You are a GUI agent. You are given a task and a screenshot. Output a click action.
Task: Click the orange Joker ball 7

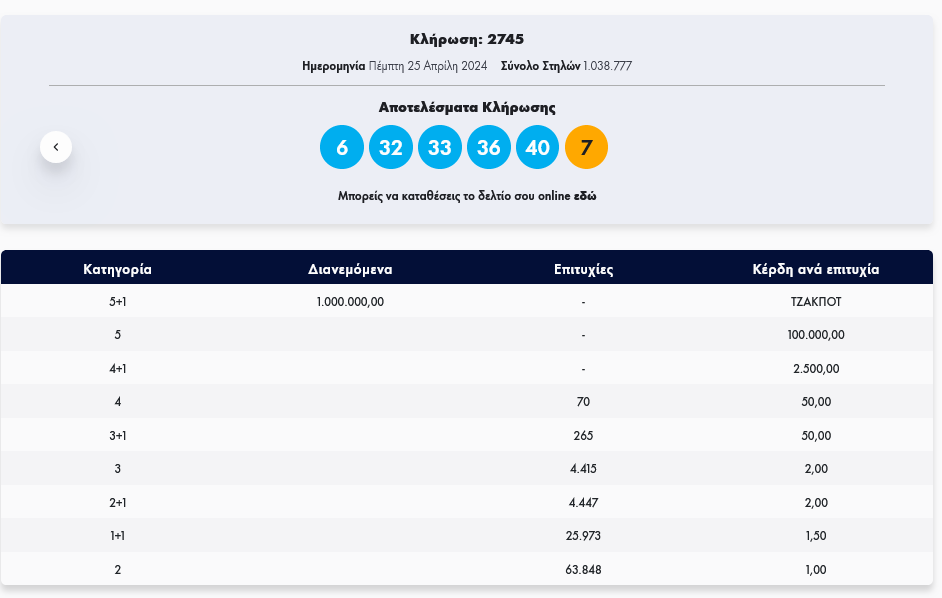pos(586,148)
